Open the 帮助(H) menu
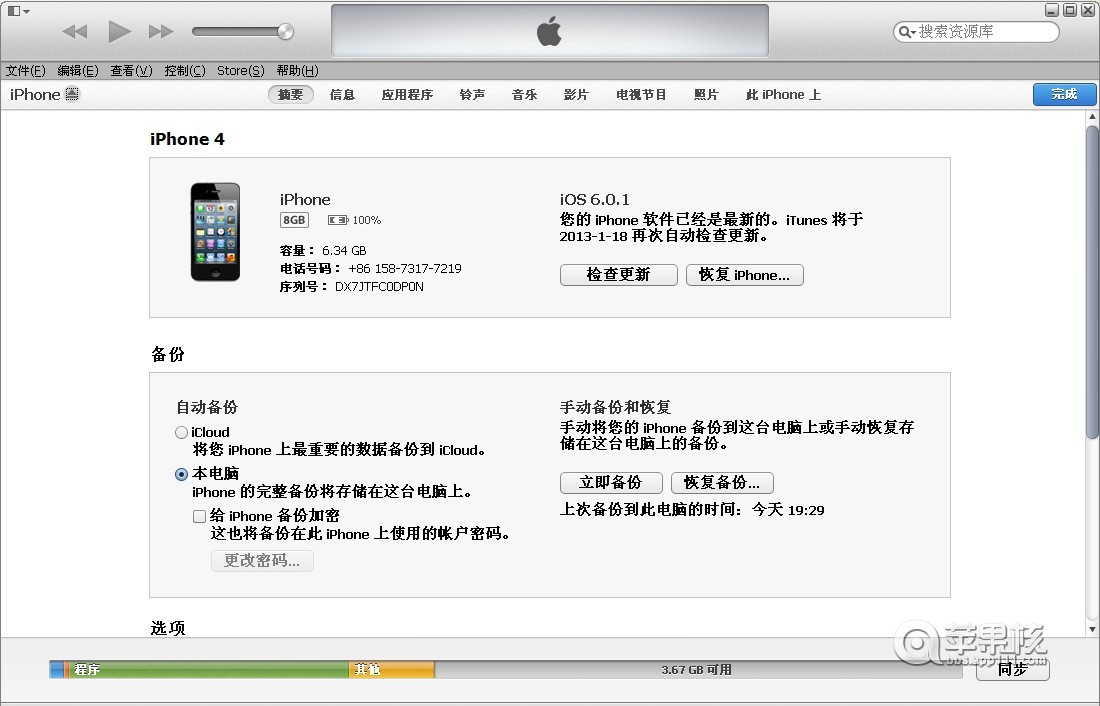The width and height of the screenshot is (1100, 706). pos(297,71)
